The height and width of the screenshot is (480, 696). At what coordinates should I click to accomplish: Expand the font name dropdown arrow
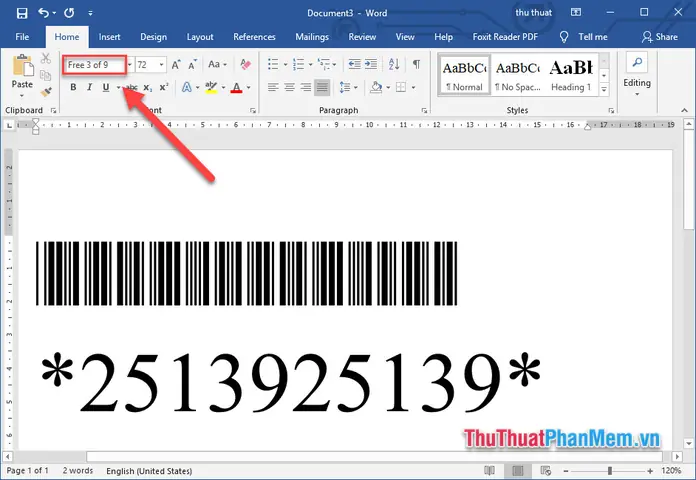click(130, 65)
